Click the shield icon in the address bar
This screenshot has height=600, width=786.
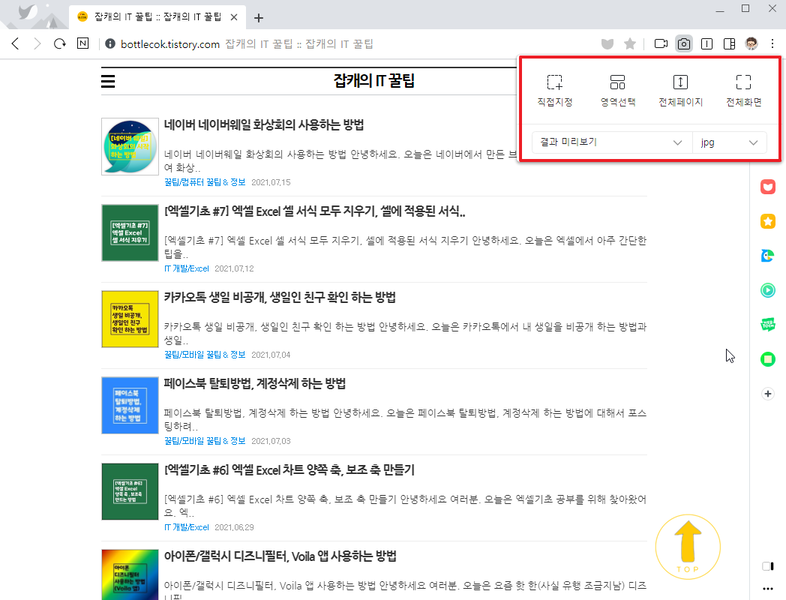click(608, 44)
